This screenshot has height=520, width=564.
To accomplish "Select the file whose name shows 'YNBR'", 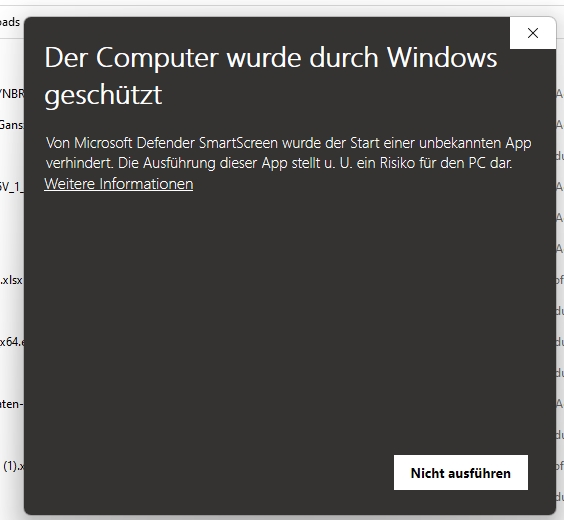I will [x=12, y=93].
